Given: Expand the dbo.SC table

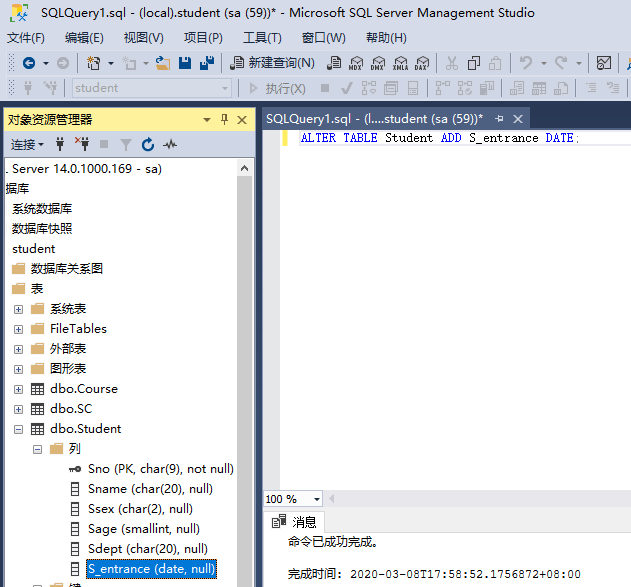Looking at the screenshot, I should [18, 410].
